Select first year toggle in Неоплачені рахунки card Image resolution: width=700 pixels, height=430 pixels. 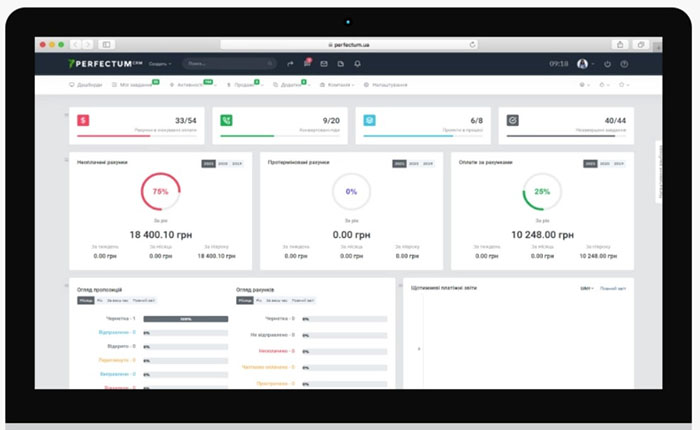pos(208,163)
